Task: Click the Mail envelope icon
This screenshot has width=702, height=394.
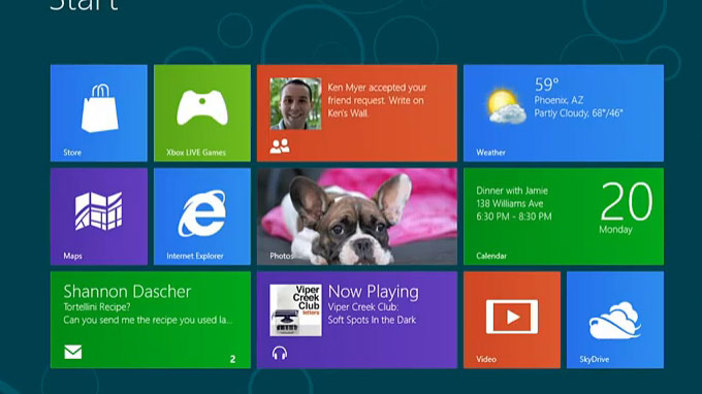Action: point(73,352)
